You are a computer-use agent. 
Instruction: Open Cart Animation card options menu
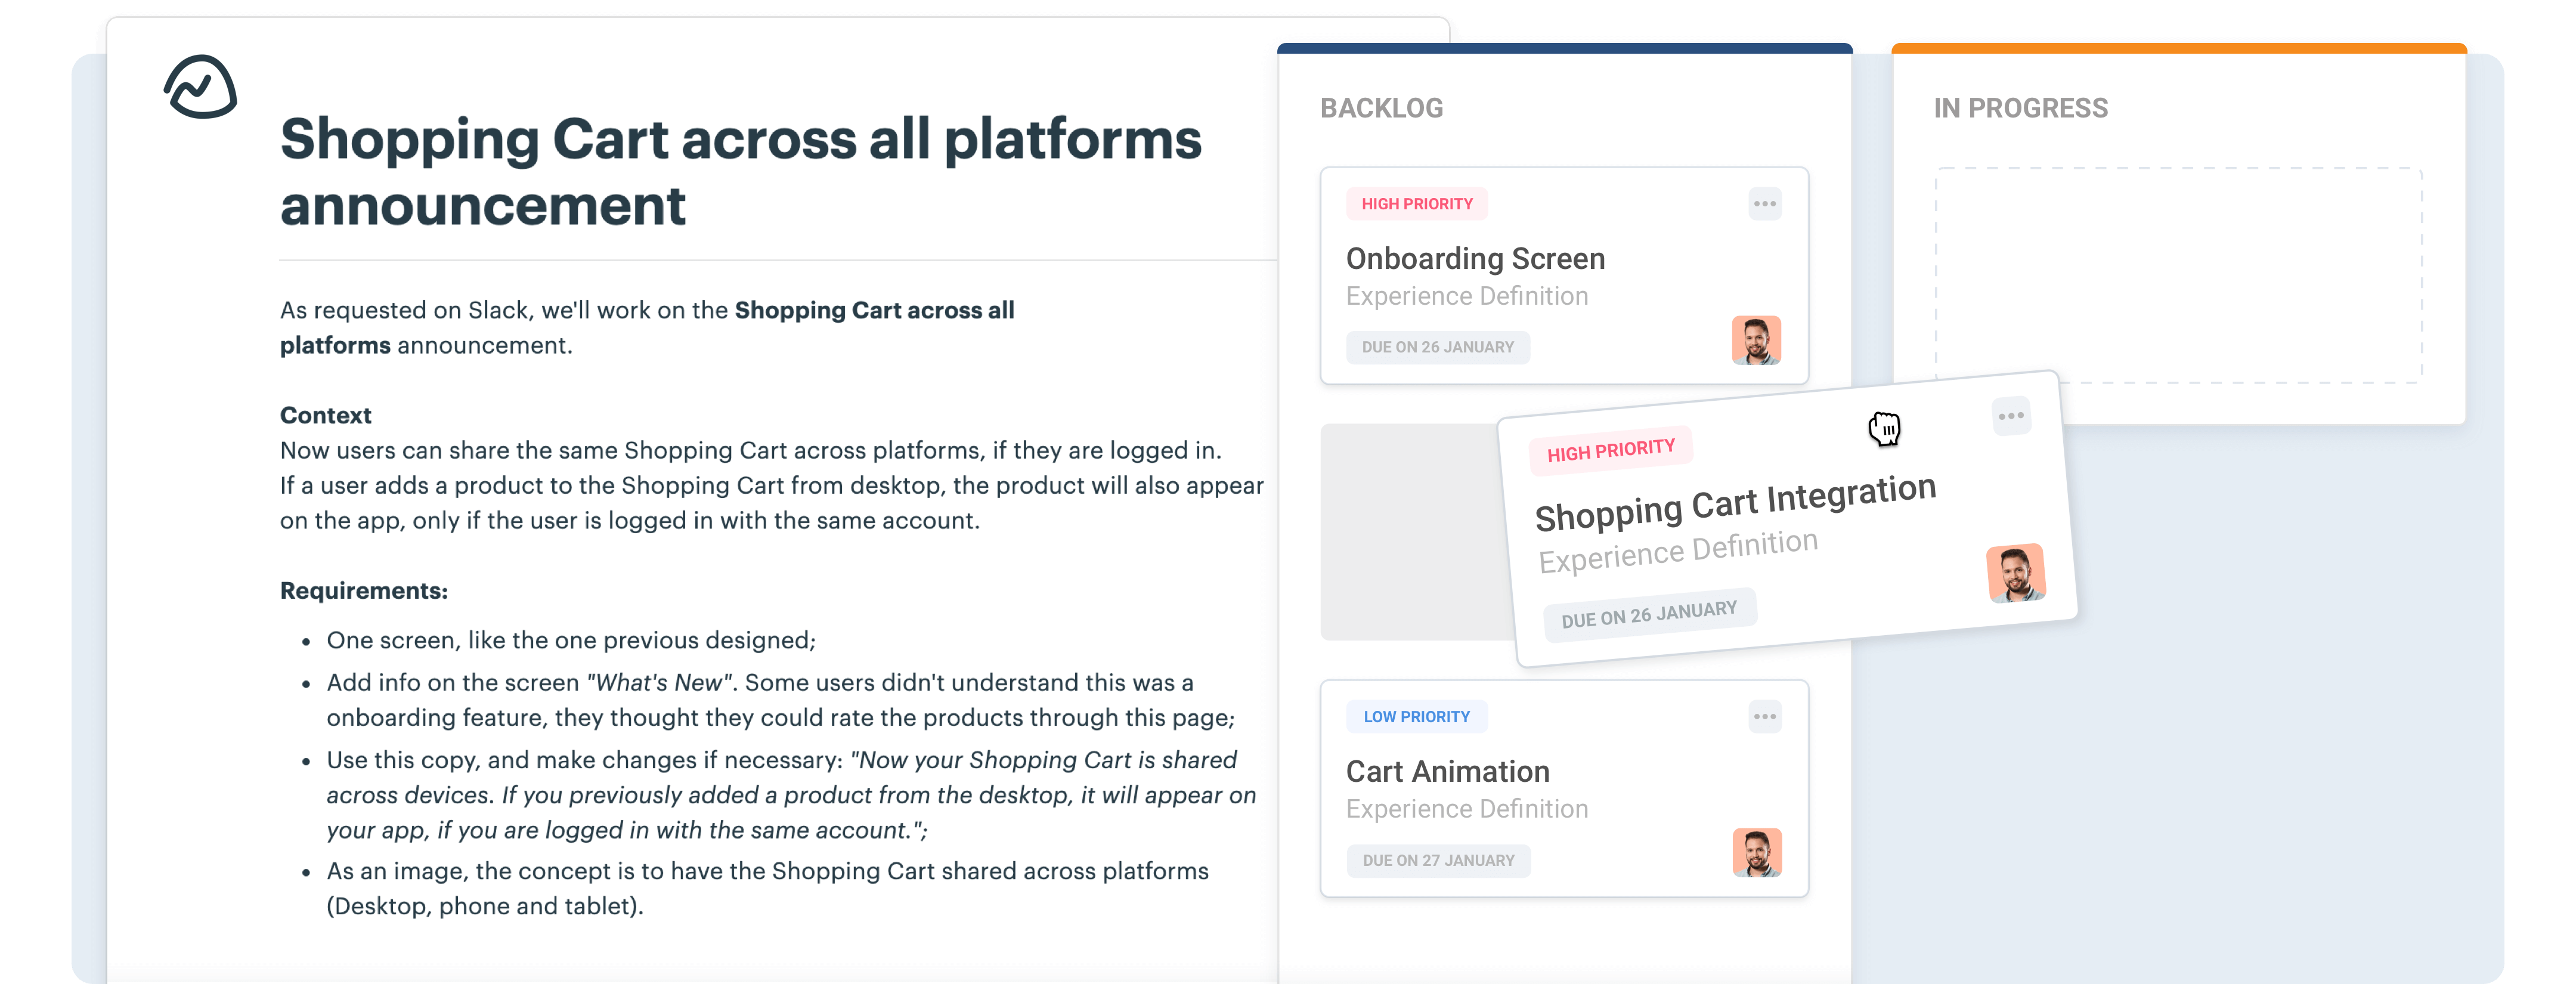coord(1765,717)
